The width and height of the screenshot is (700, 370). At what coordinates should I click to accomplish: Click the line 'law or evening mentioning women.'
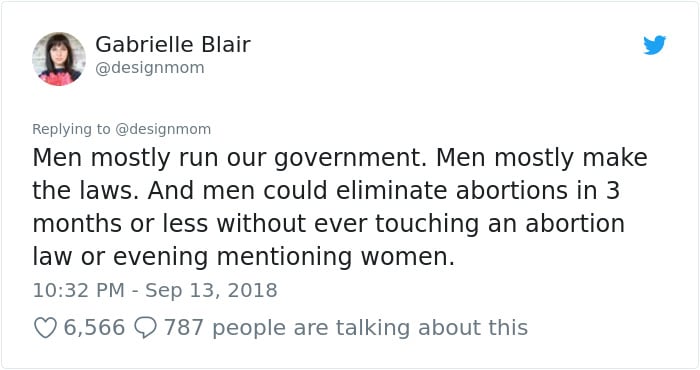click(x=243, y=257)
